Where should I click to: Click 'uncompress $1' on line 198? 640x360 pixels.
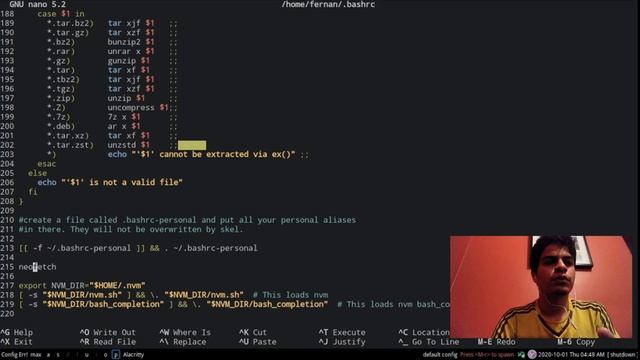click(x=138, y=107)
